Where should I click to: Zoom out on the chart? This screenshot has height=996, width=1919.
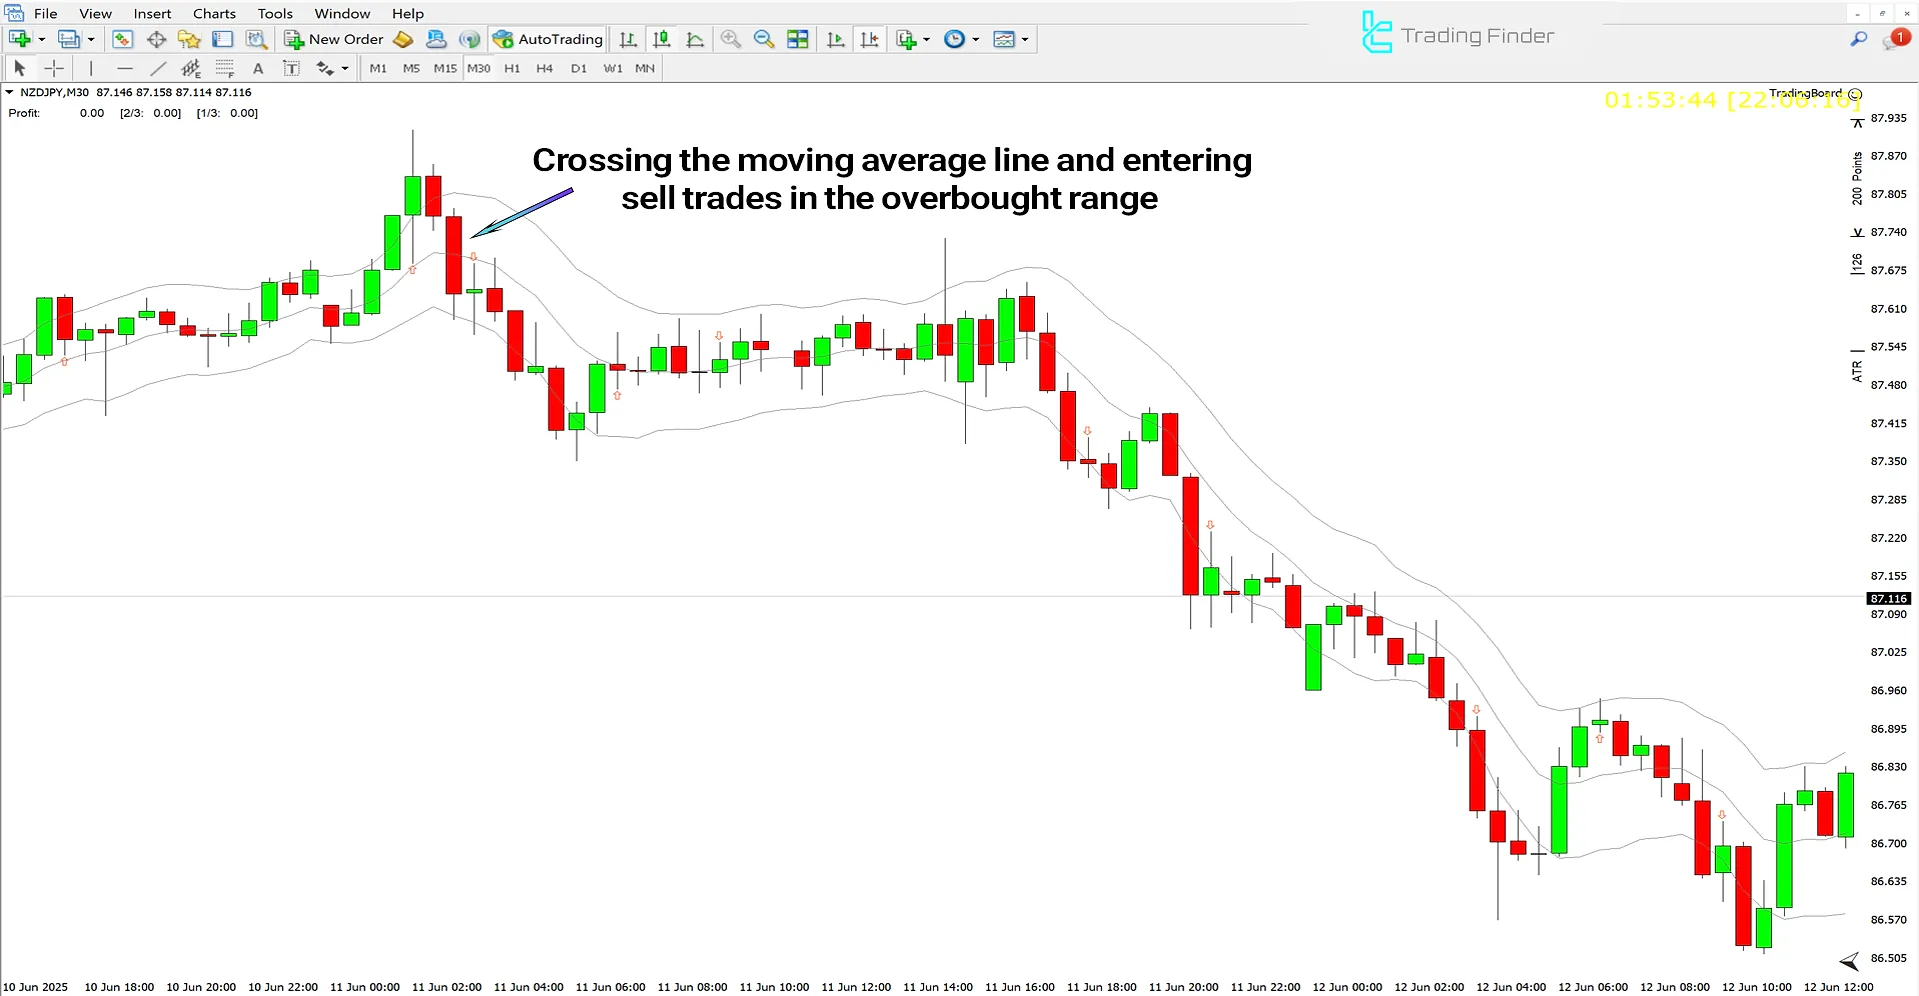[763, 39]
